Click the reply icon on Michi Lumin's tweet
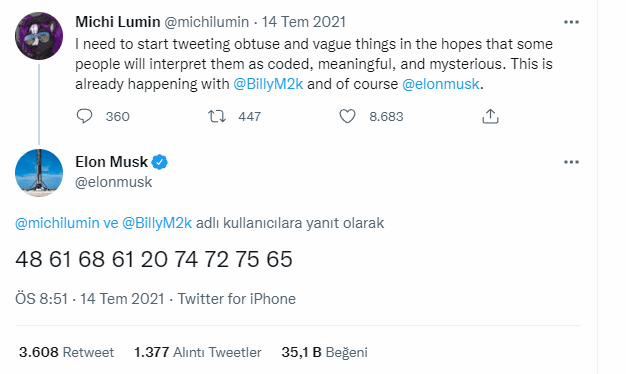626x374 pixels. click(84, 116)
